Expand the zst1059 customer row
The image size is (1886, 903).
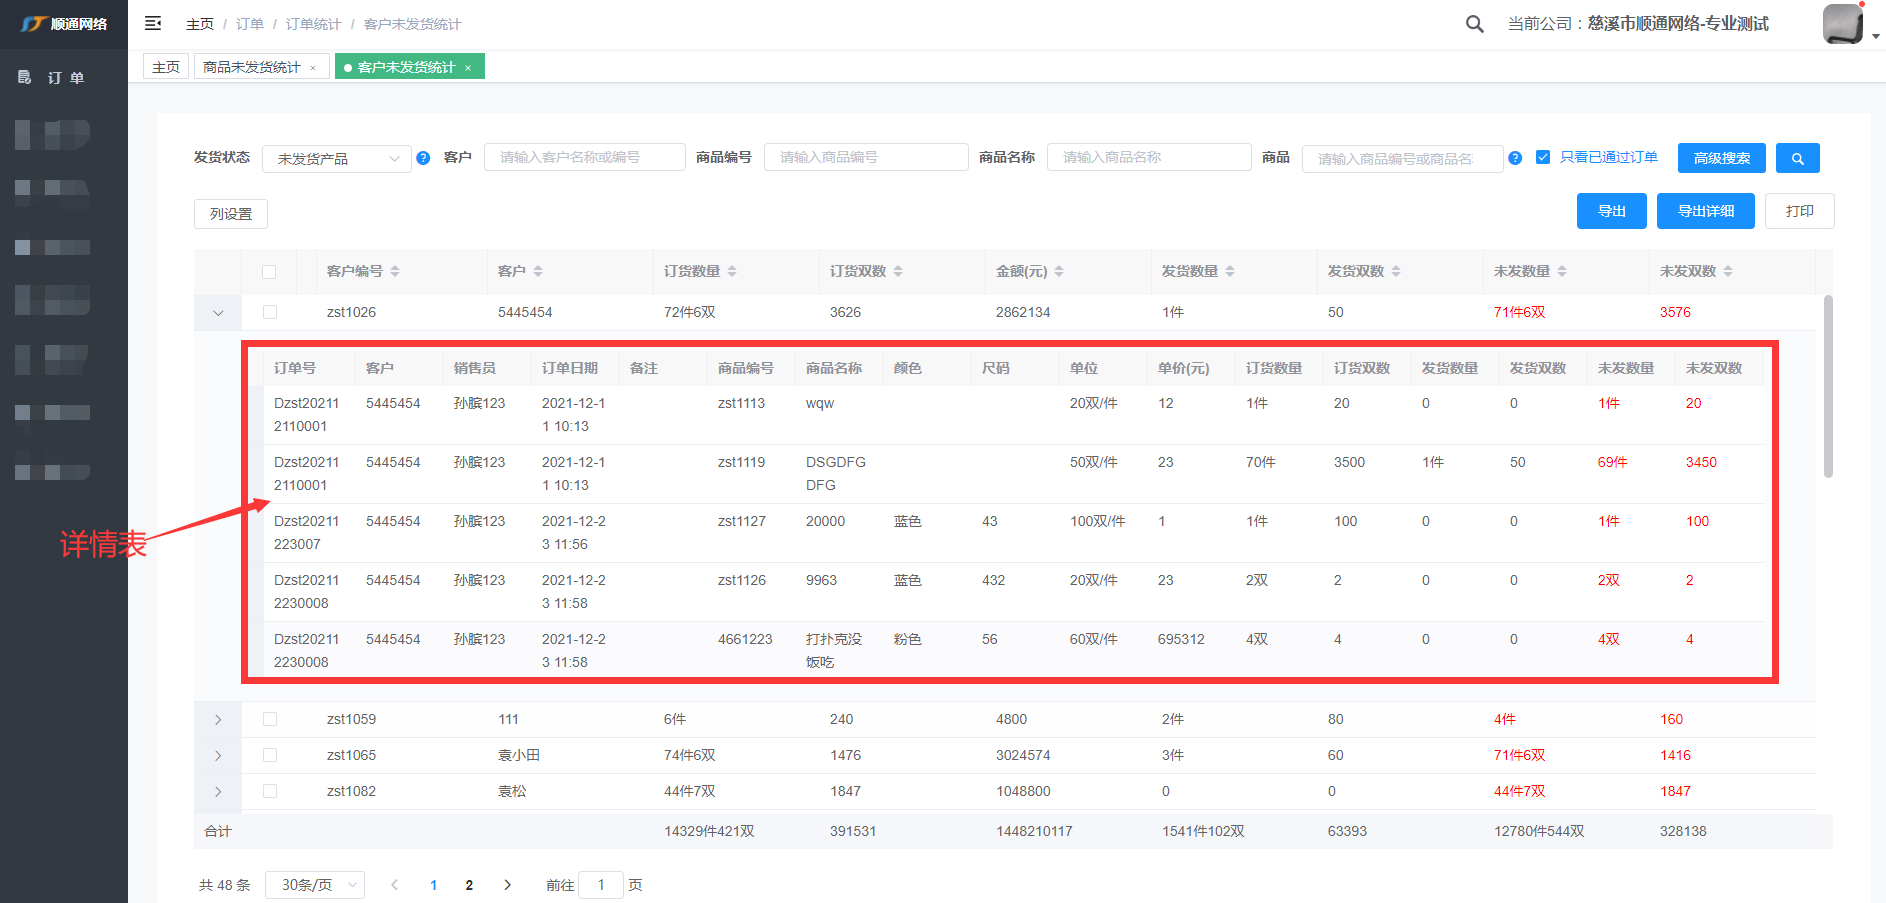pos(218,720)
